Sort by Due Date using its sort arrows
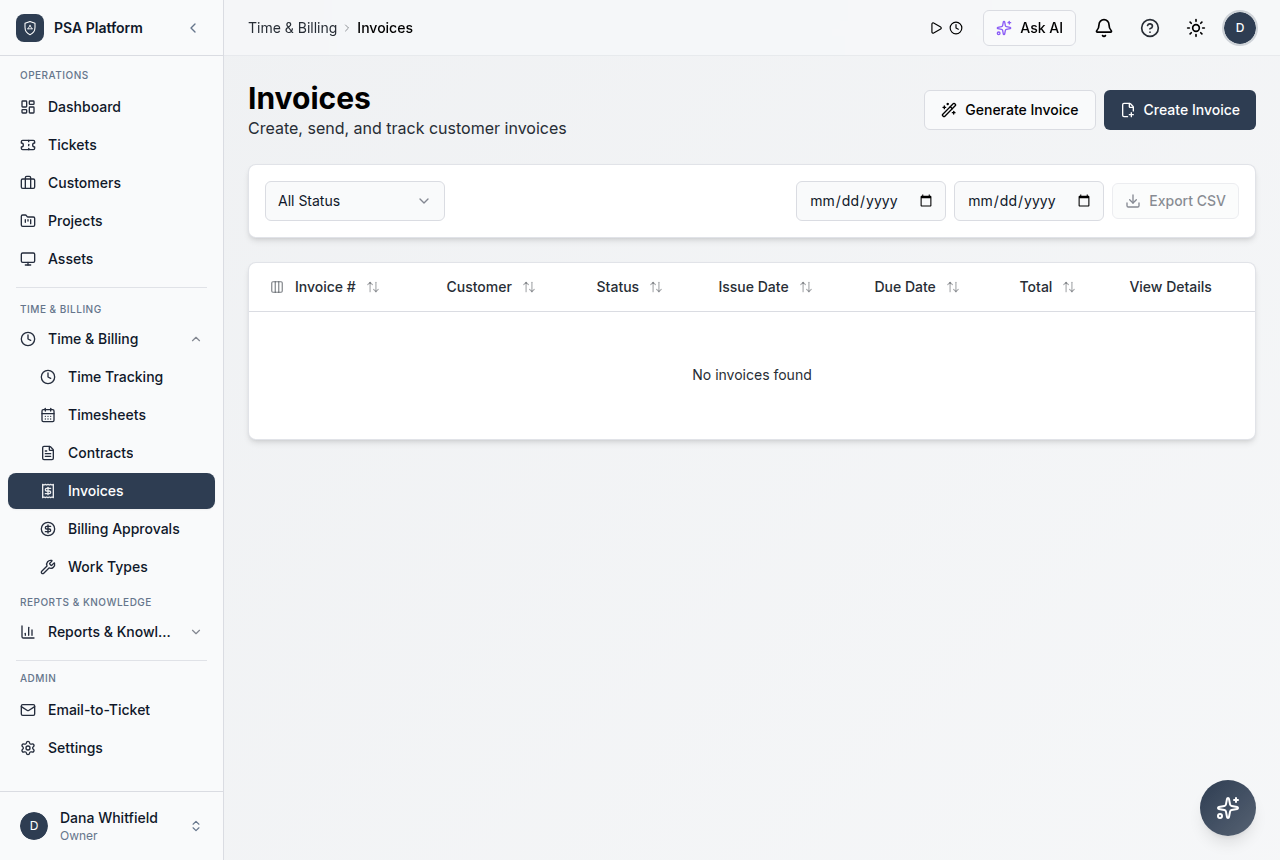1280x860 pixels. tap(953, 287)
